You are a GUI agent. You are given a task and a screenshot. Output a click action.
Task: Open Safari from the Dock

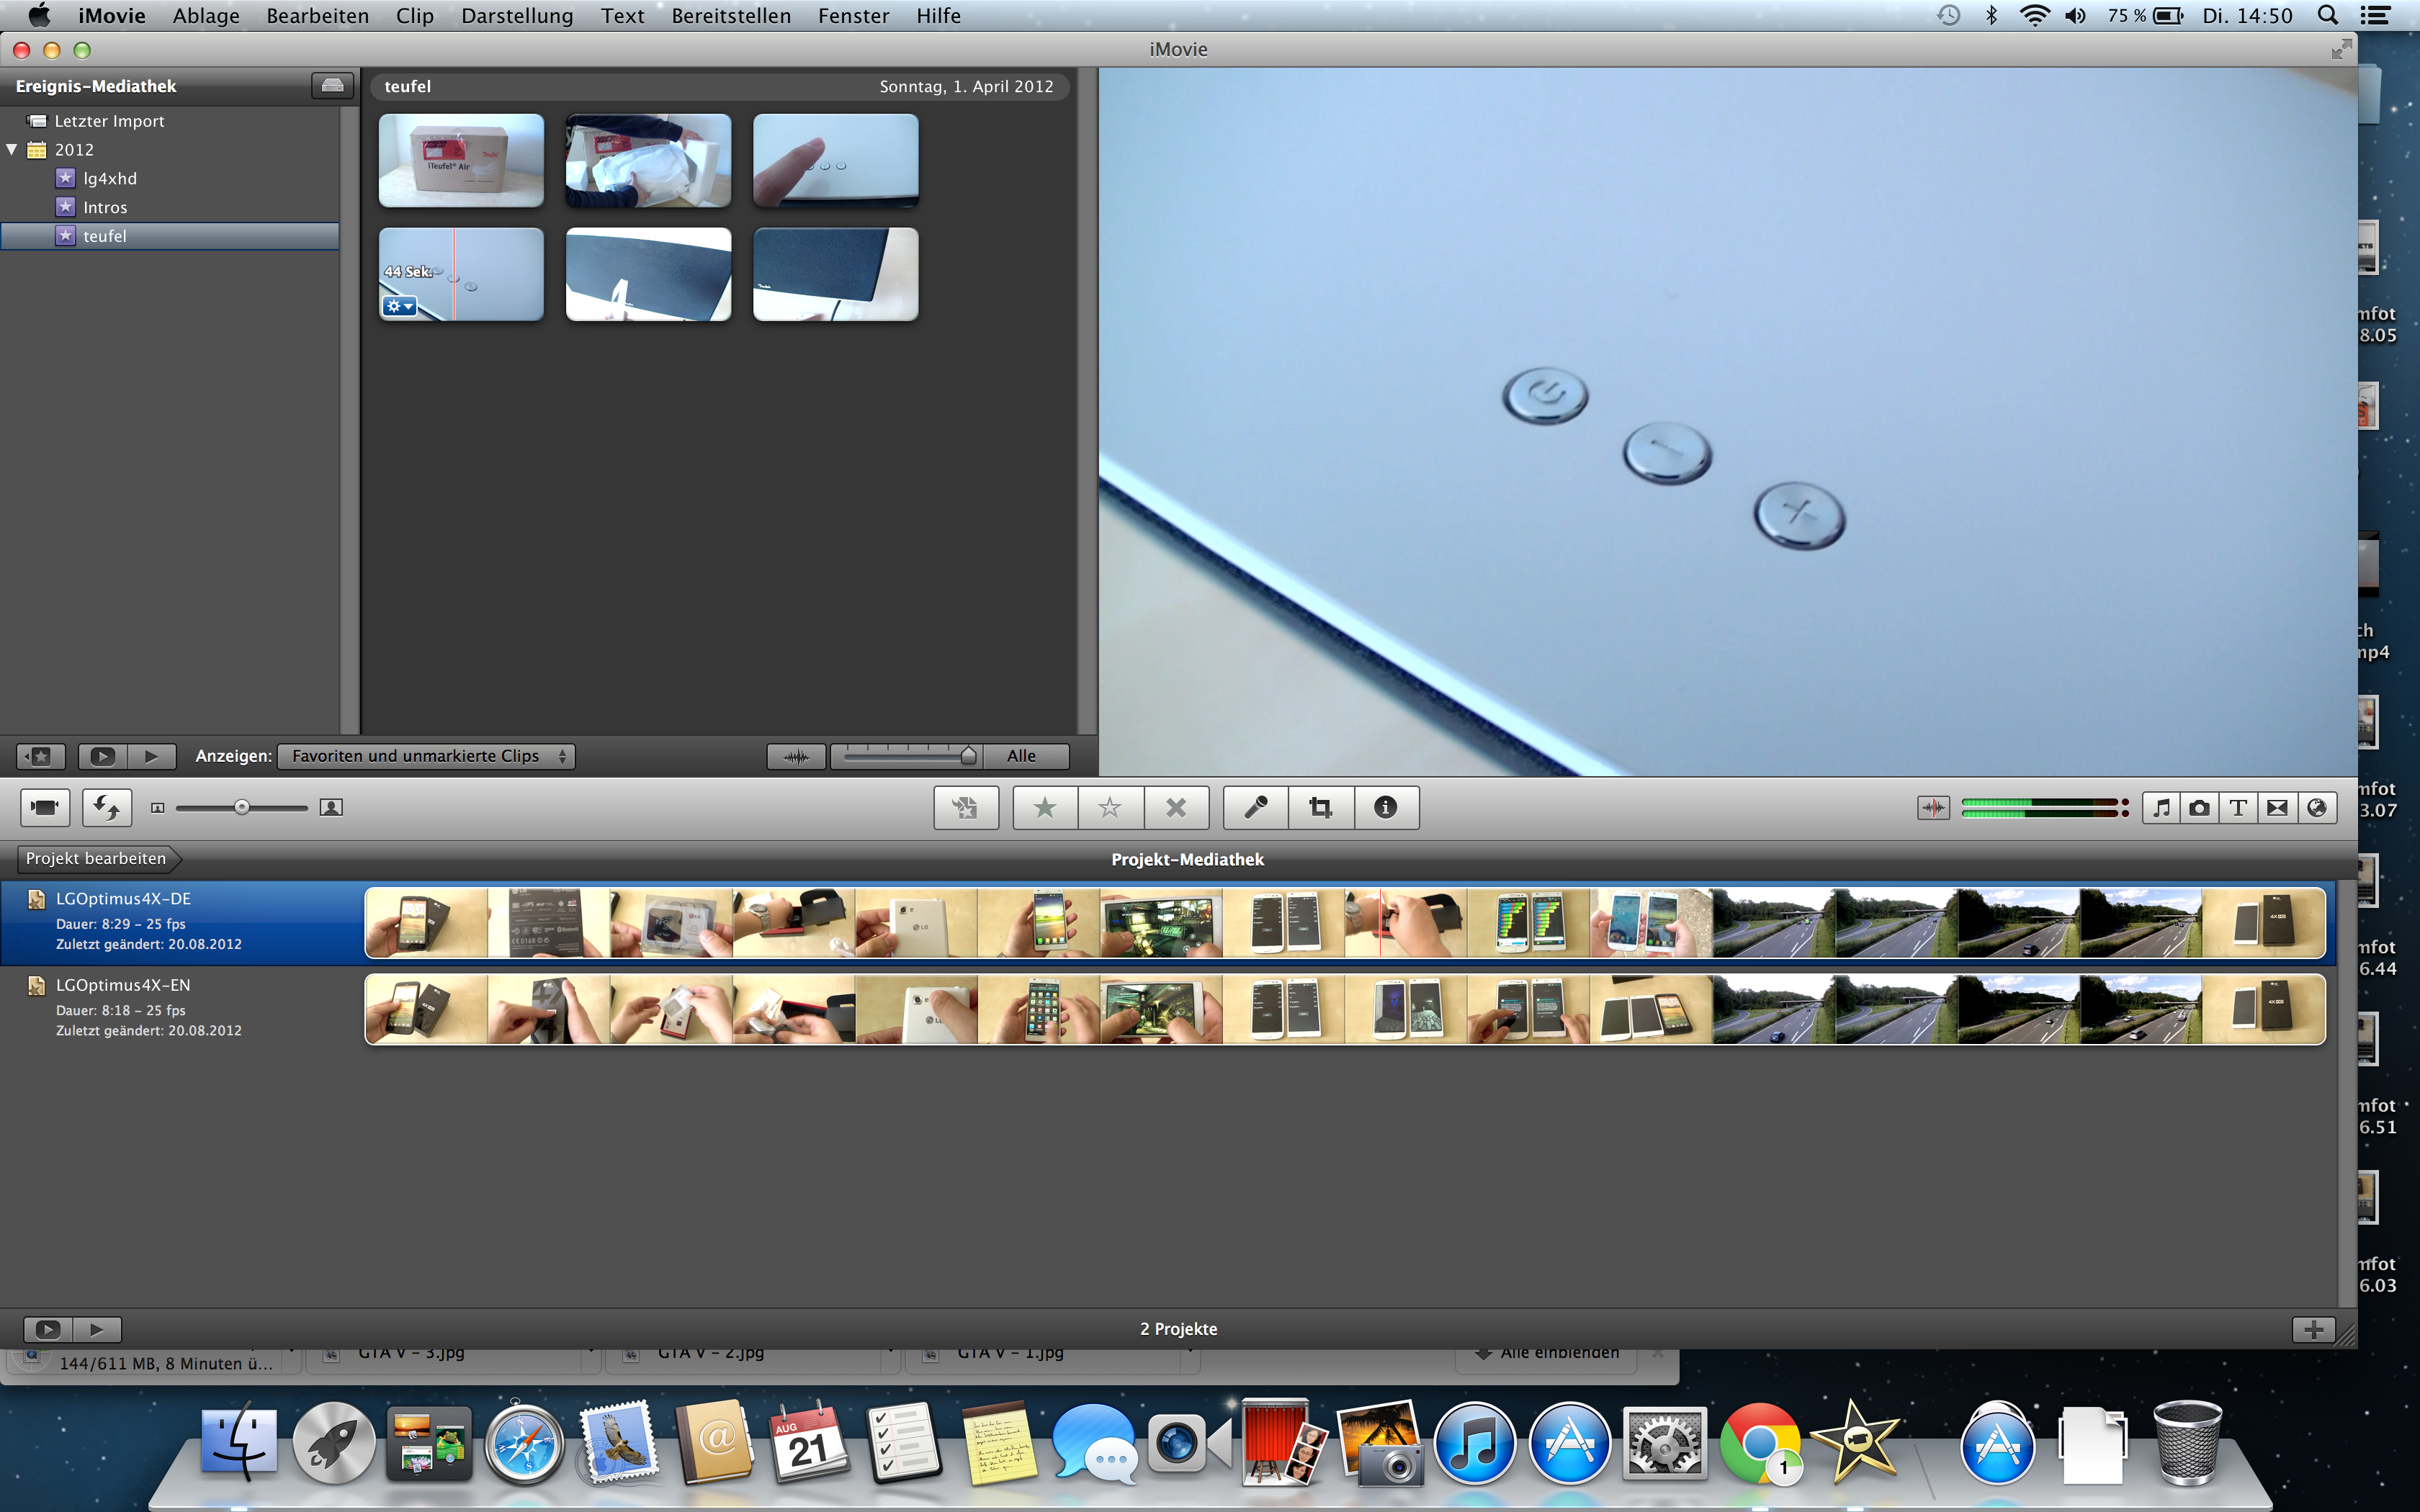(x=524, y=1443)
